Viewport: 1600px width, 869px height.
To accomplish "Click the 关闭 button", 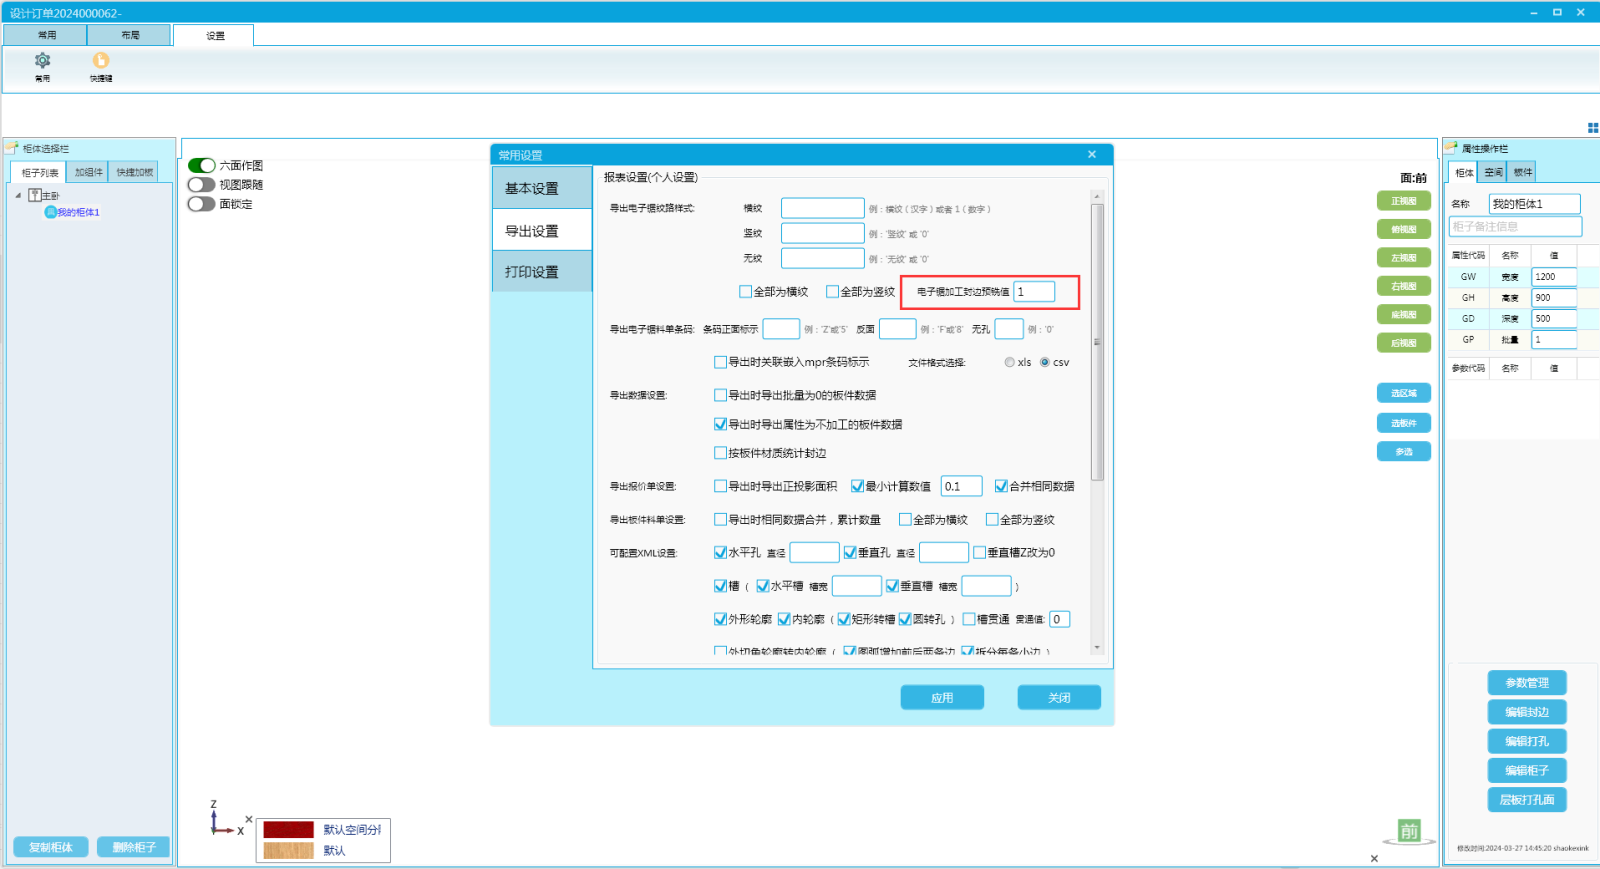I will click(x=1059, y=697).
